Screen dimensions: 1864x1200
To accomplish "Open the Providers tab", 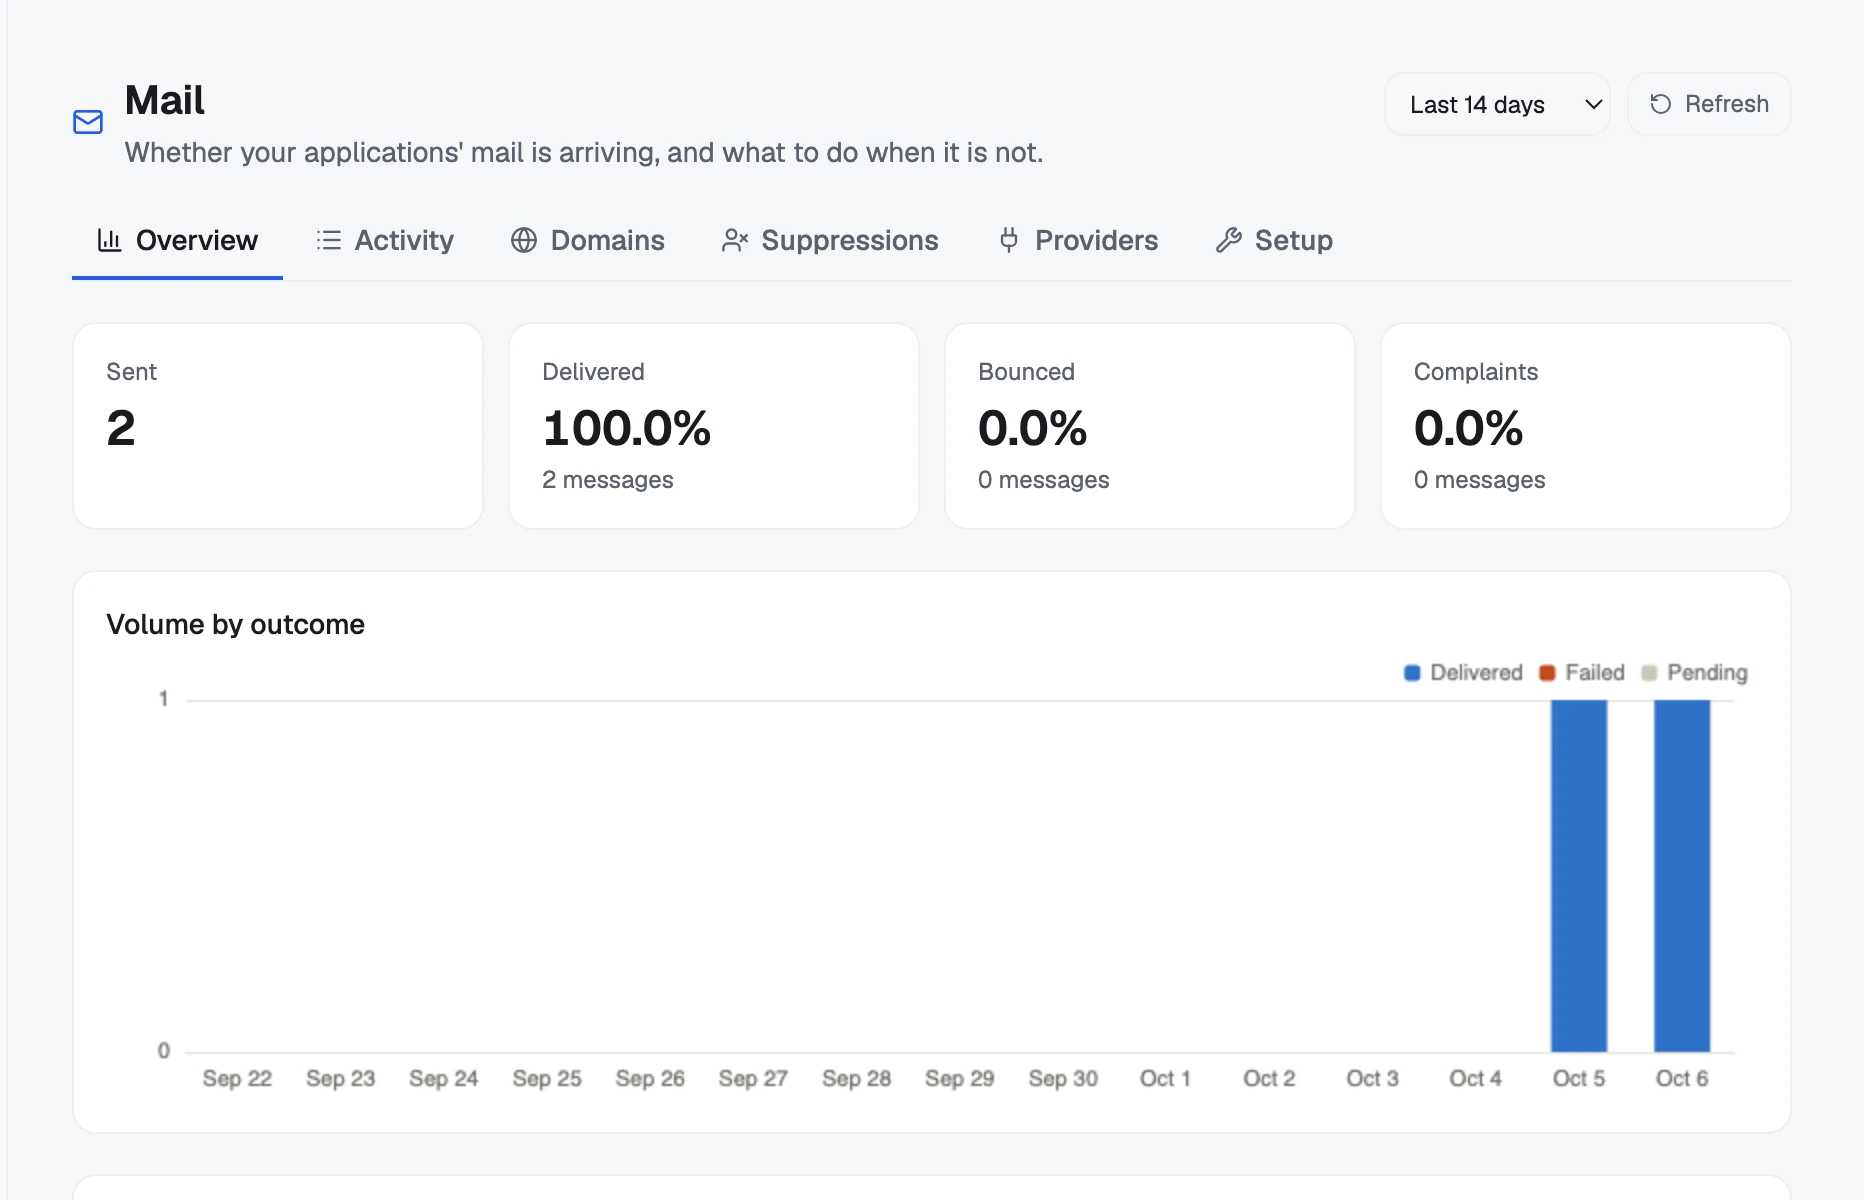I will click(1078, 240).
